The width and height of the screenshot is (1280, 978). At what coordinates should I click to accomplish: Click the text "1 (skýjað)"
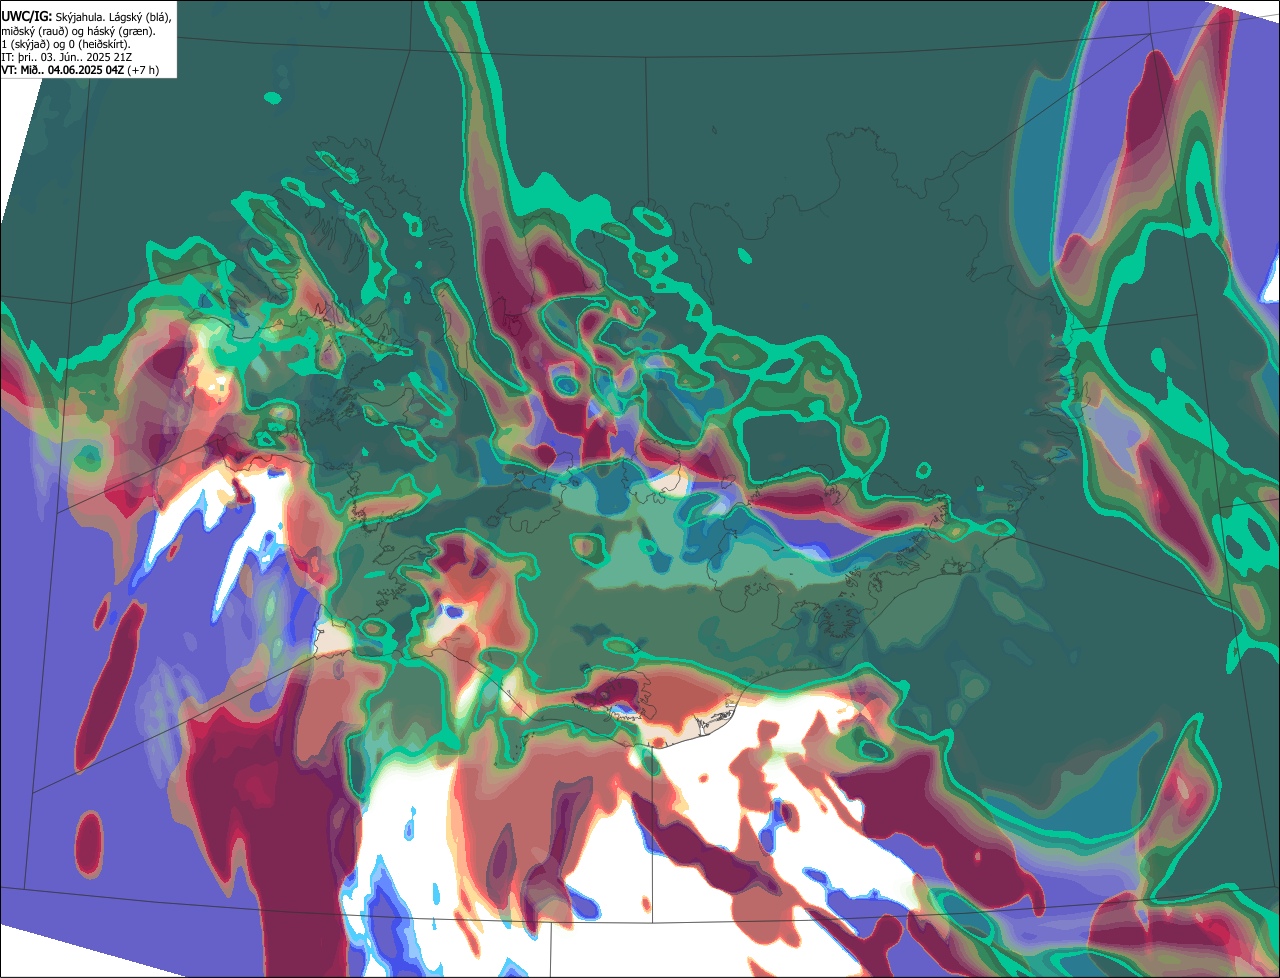[26, 45]
